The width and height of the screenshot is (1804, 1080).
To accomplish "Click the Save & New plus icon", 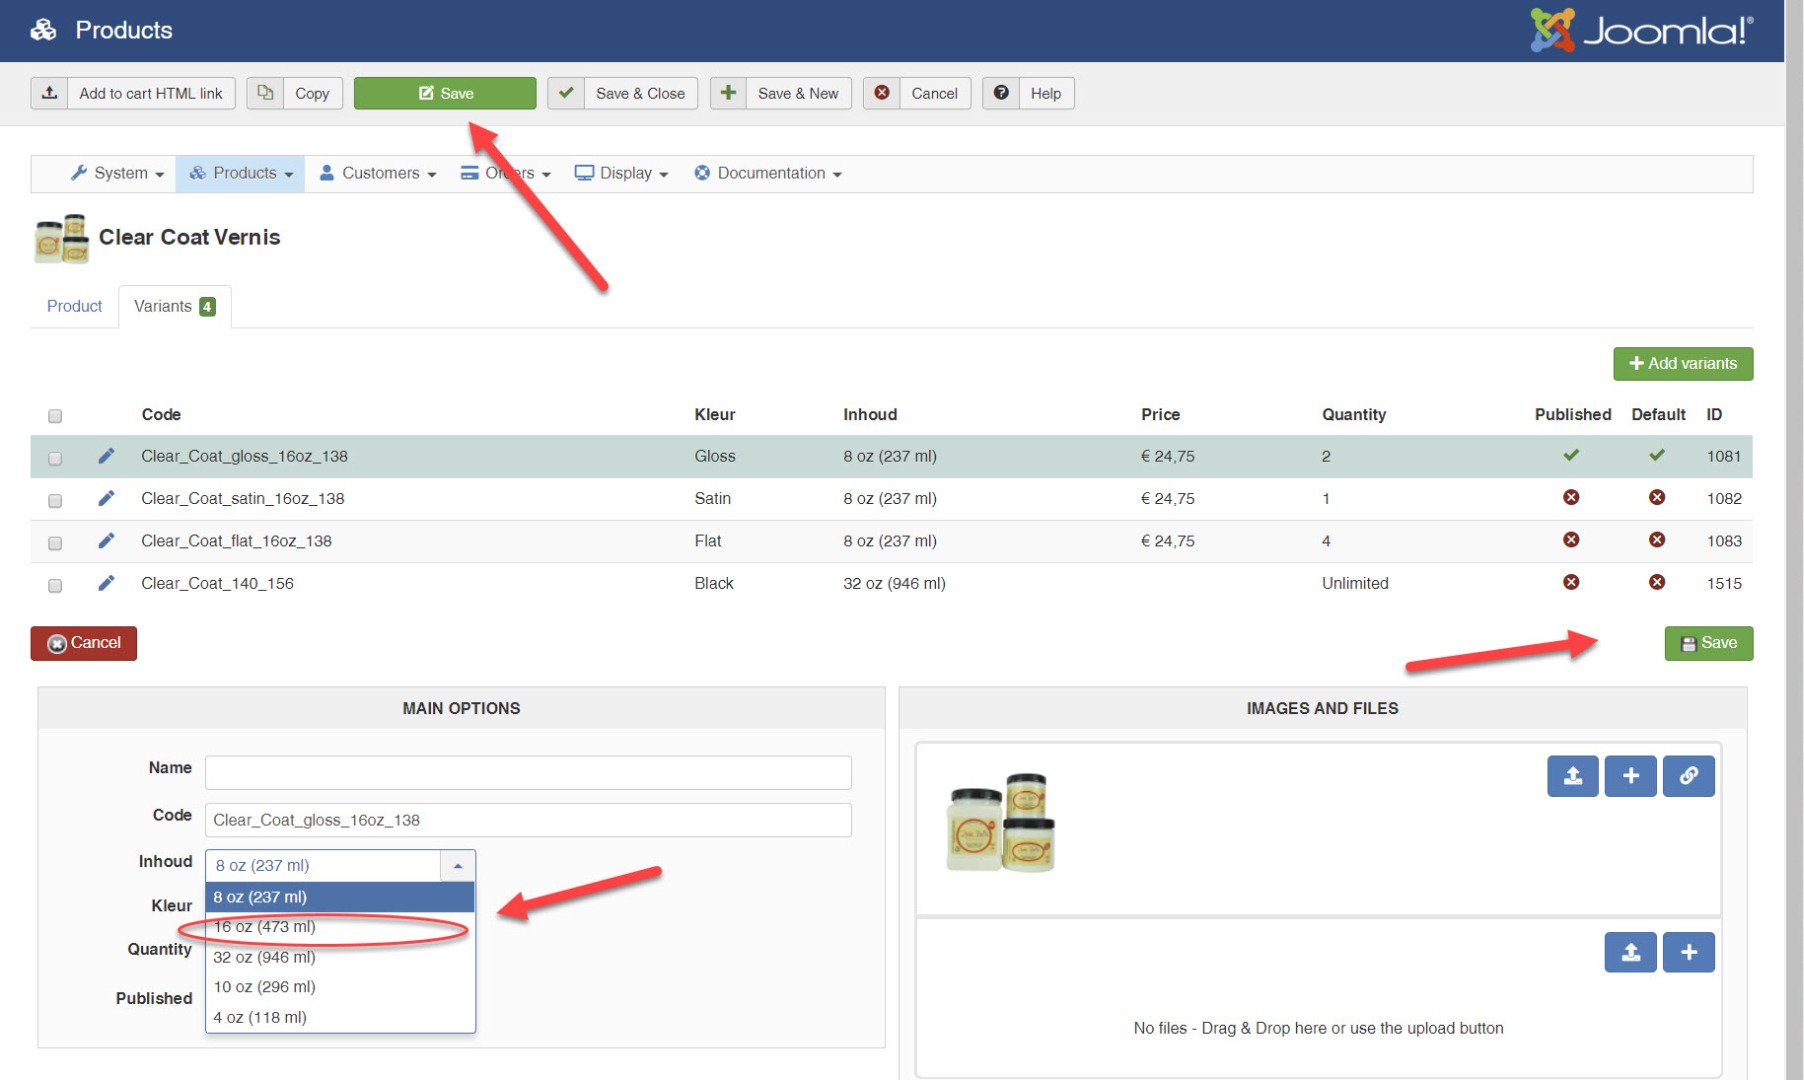I will click(728, 93).
